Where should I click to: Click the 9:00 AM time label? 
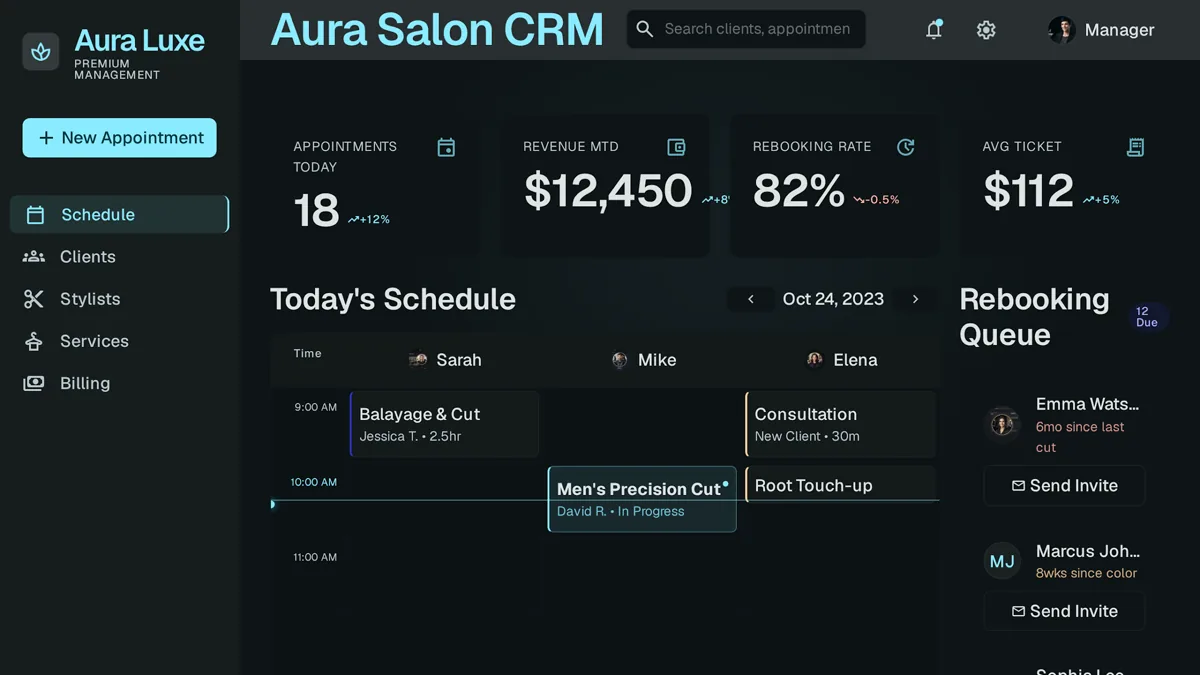coord(316,407)
